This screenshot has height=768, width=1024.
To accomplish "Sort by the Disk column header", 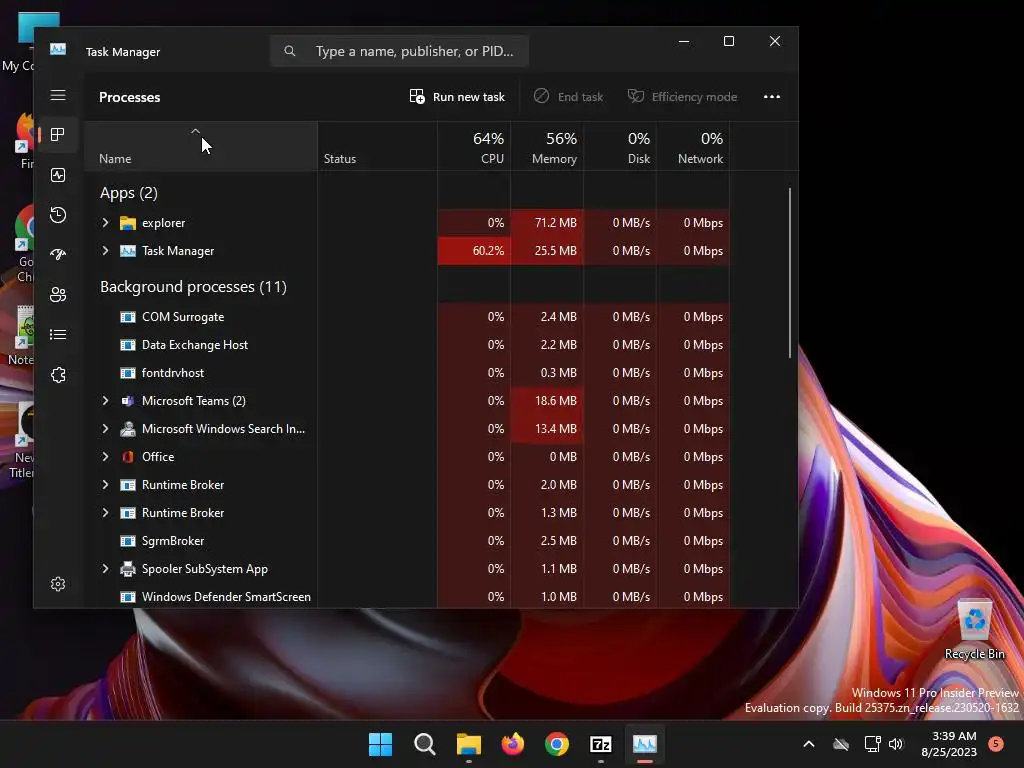I will coord(620,146).
